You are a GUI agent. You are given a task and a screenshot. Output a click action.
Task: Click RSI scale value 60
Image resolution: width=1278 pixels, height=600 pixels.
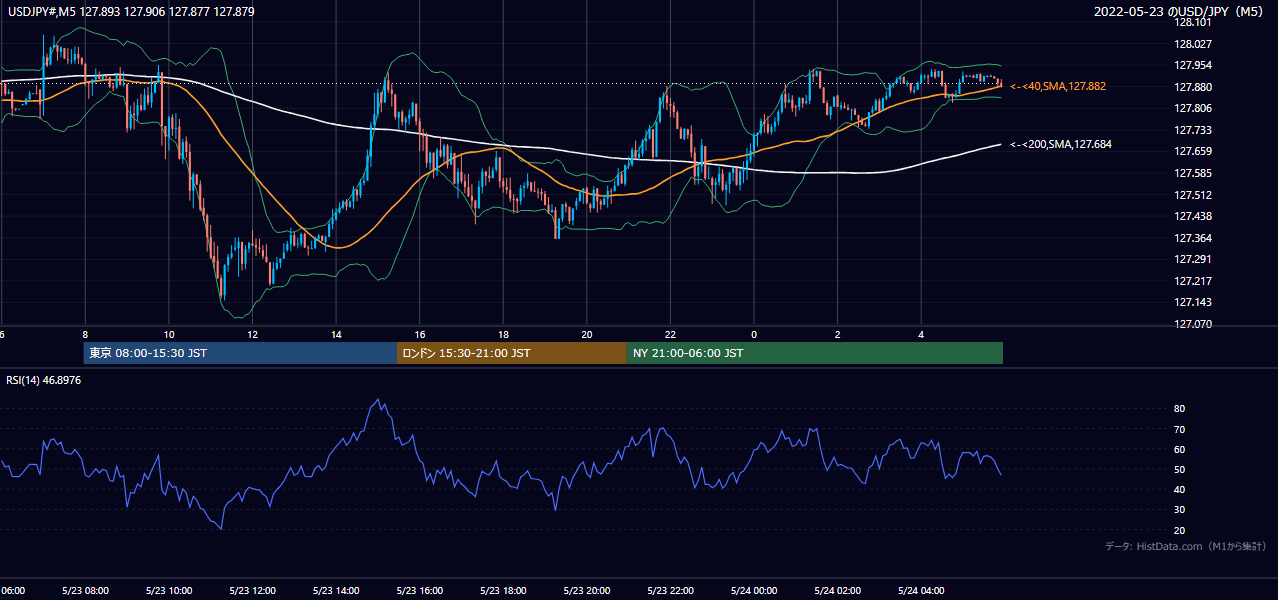(1179, 449)
